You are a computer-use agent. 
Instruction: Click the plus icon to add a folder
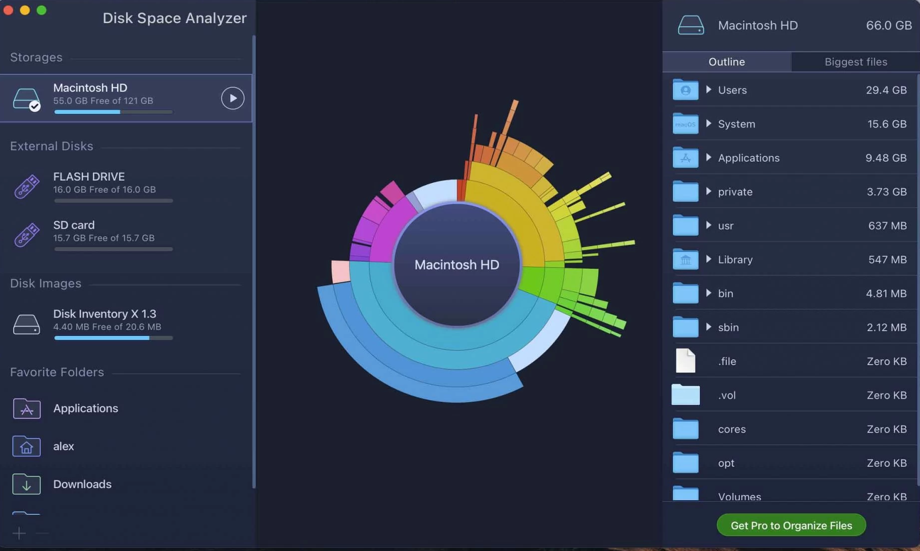[19, 533]
